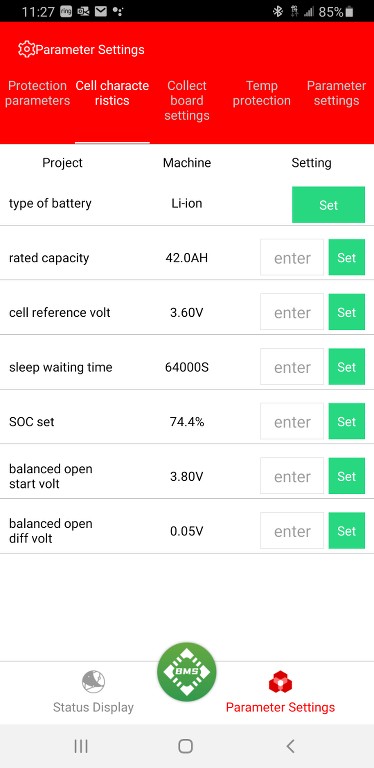
Task: Click Set button for sleep waiting time
Action: pyautogui.click(x=347, y=367)
